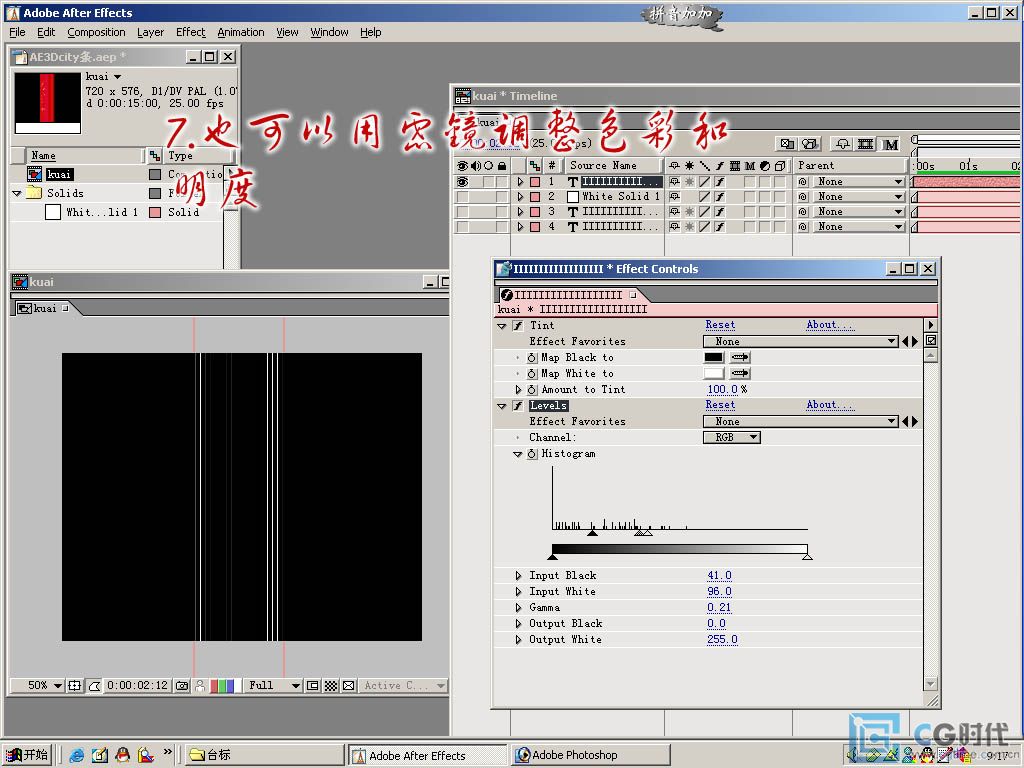Click the draft 3D button in Timeline
The width and height of the screenshot is (1024, 768).
810,144
